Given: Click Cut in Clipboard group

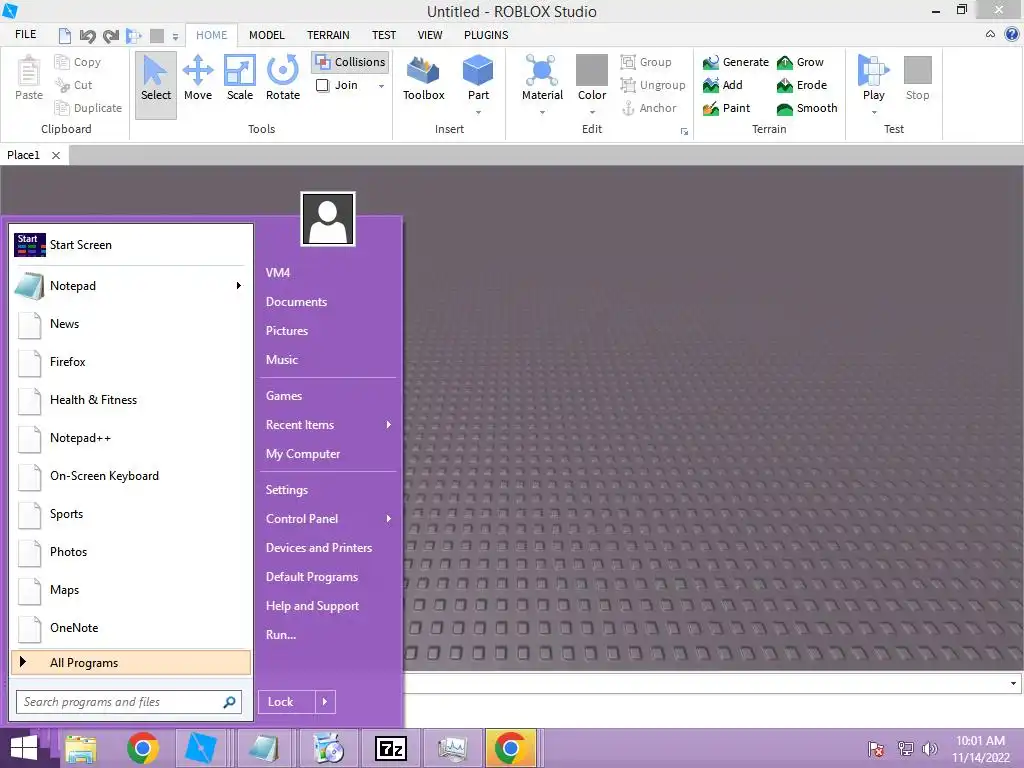Looking at the screenshot, I should click(x=73, y=85).
